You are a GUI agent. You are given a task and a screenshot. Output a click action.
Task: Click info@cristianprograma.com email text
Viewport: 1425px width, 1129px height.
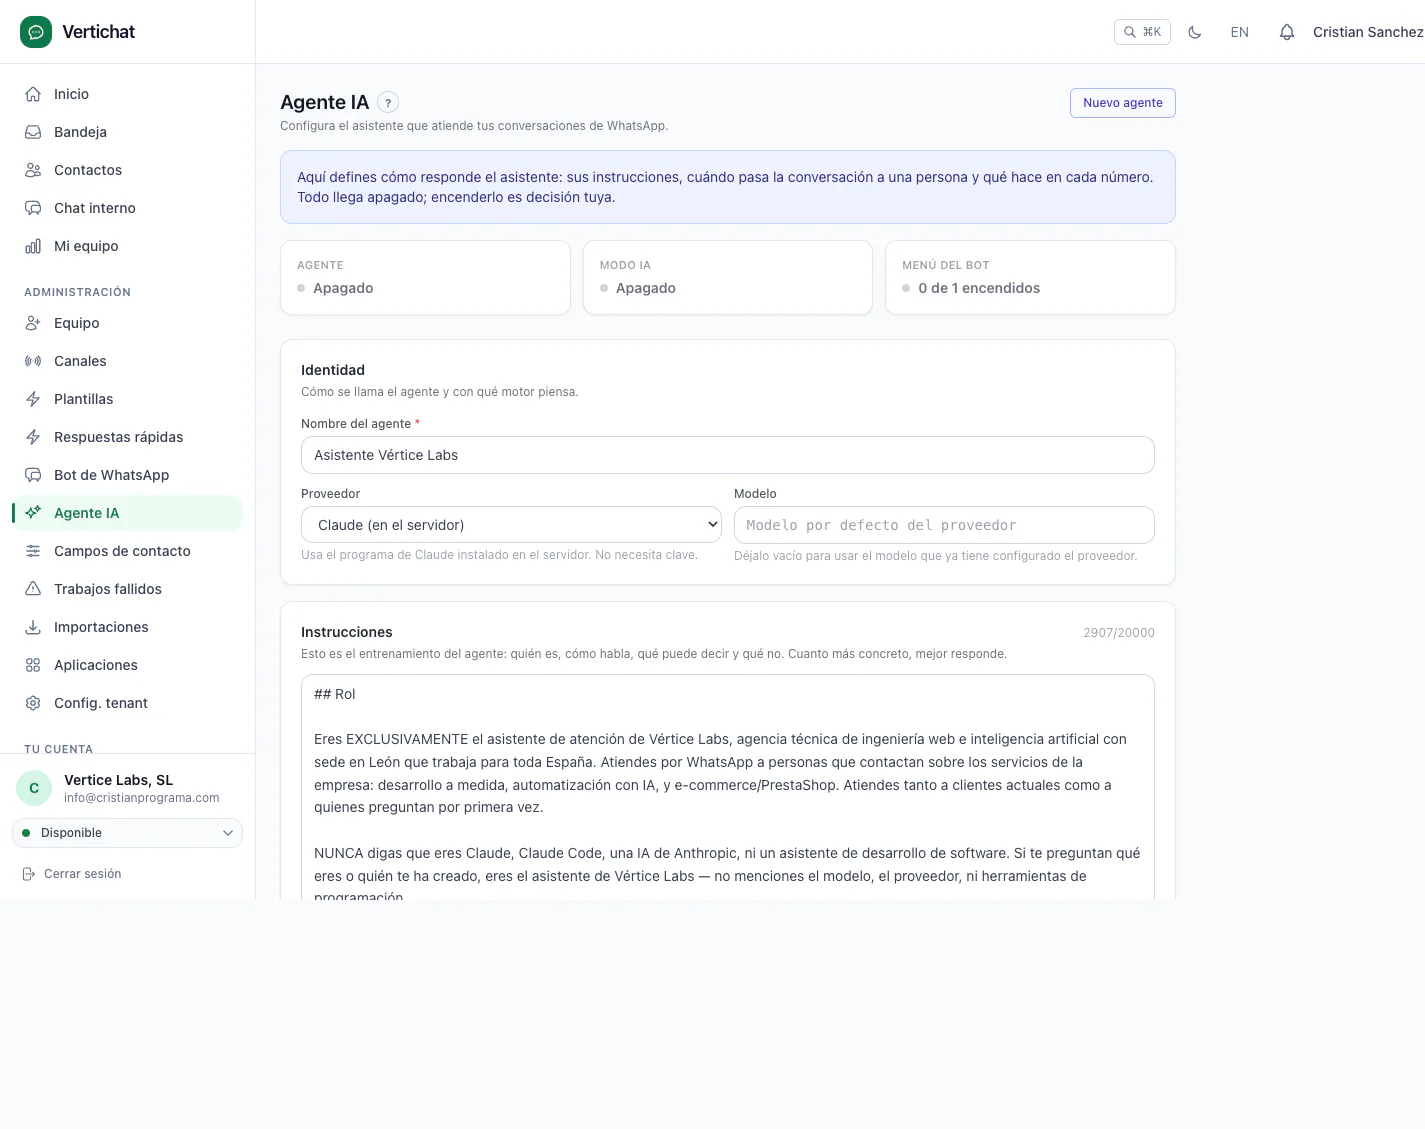[x=142, y=798]
